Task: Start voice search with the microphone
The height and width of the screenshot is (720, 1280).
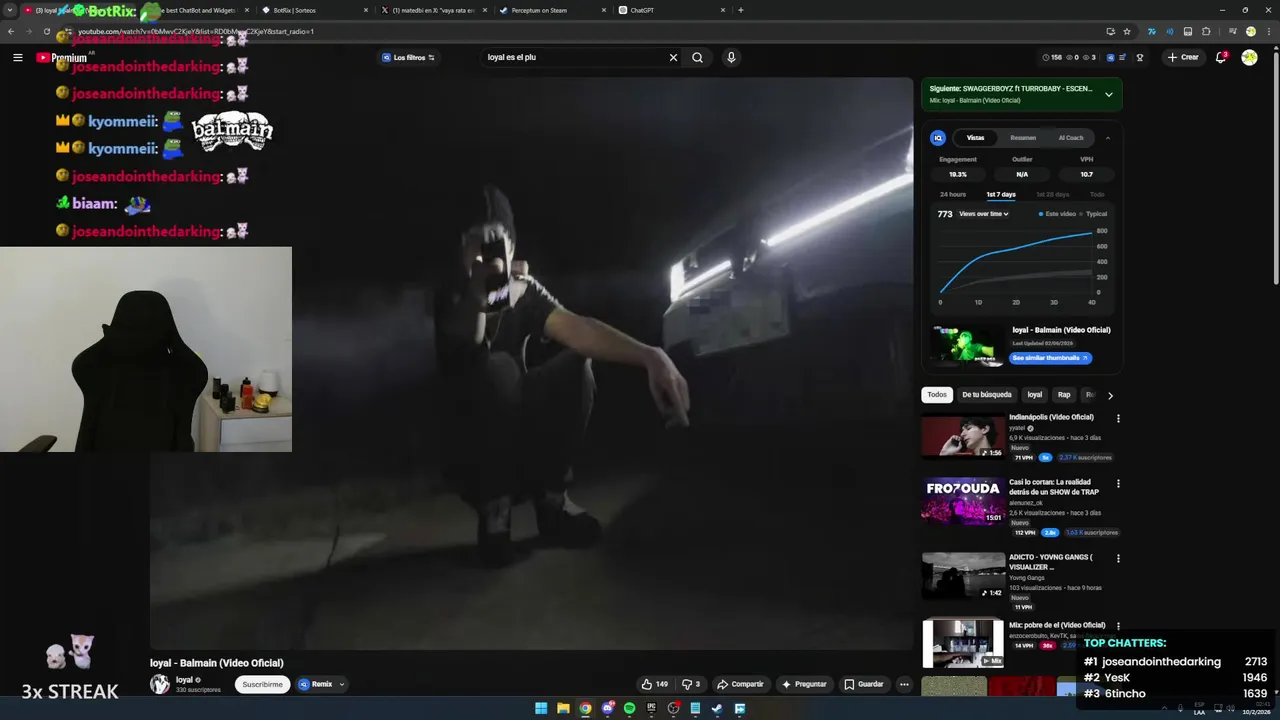Action: click(x=731, y=58)
